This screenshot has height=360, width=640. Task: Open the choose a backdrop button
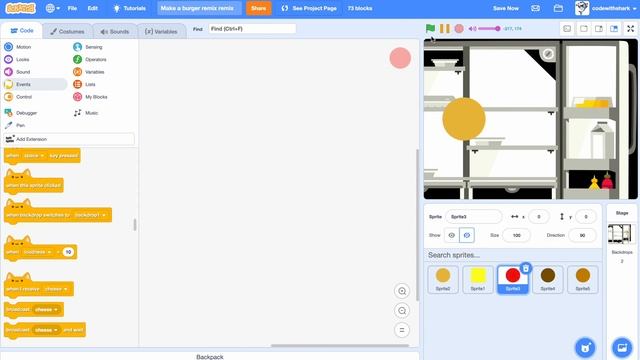pos(622,347)
